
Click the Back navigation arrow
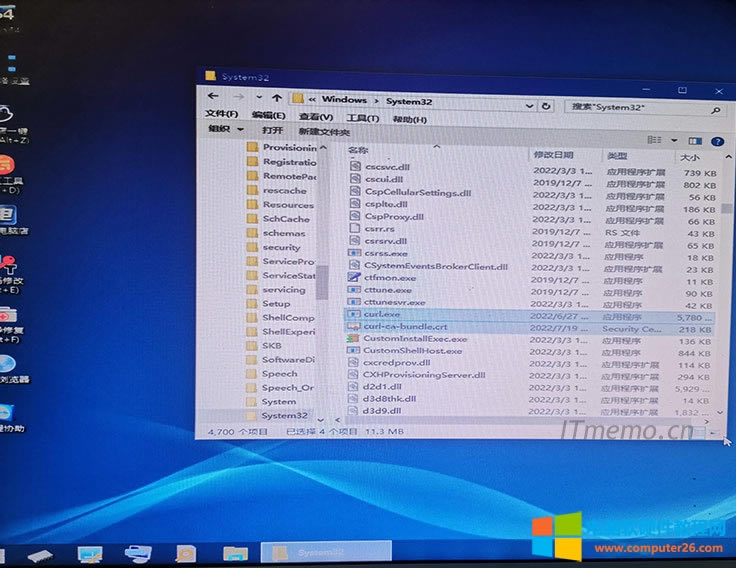click(213, 98)
